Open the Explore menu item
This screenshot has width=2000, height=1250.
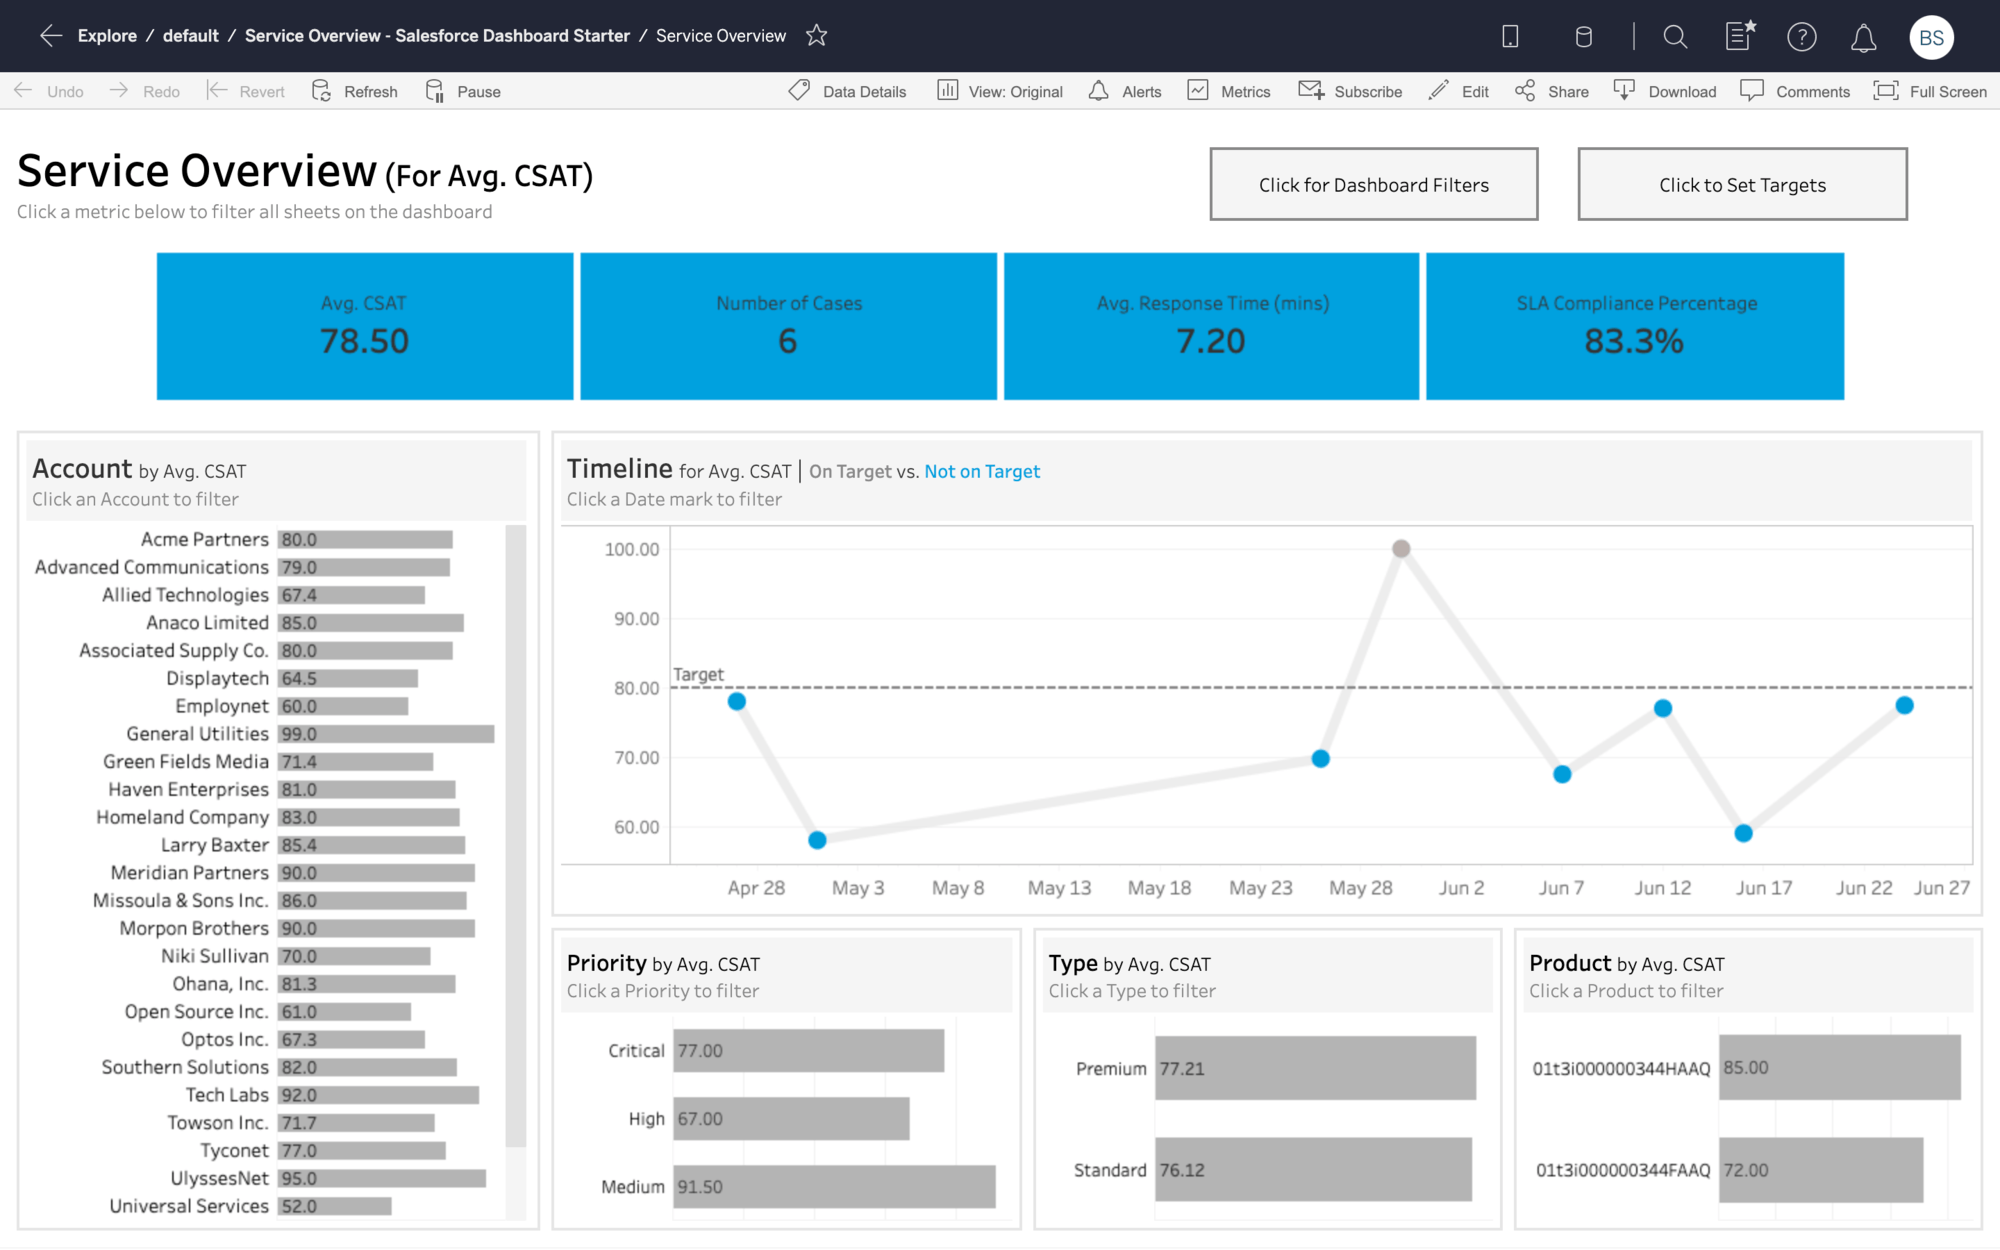coord(108,35)
